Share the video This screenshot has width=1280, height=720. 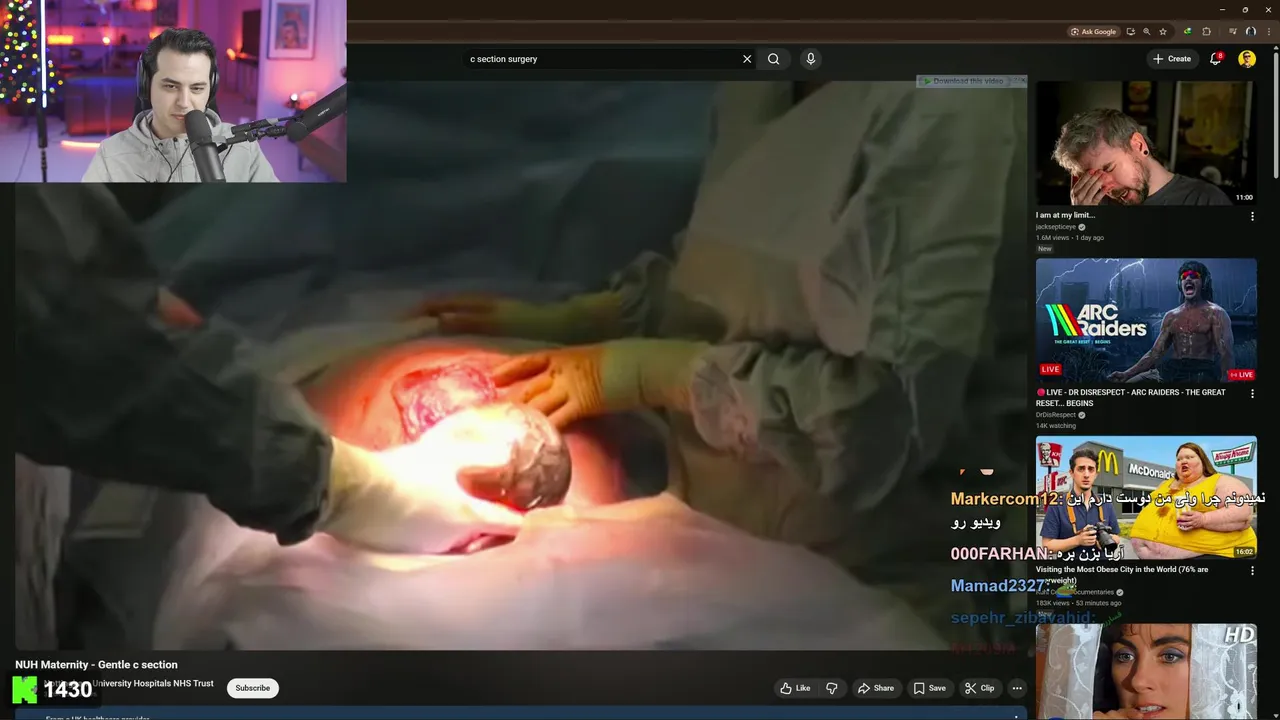coord(876,688)
